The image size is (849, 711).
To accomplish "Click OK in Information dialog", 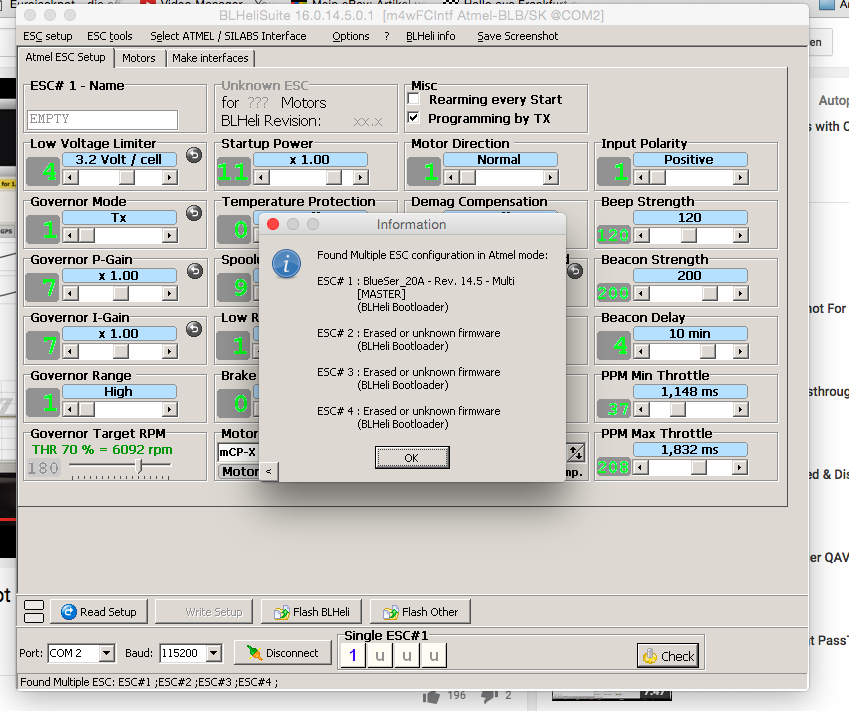I will (412, 458).
